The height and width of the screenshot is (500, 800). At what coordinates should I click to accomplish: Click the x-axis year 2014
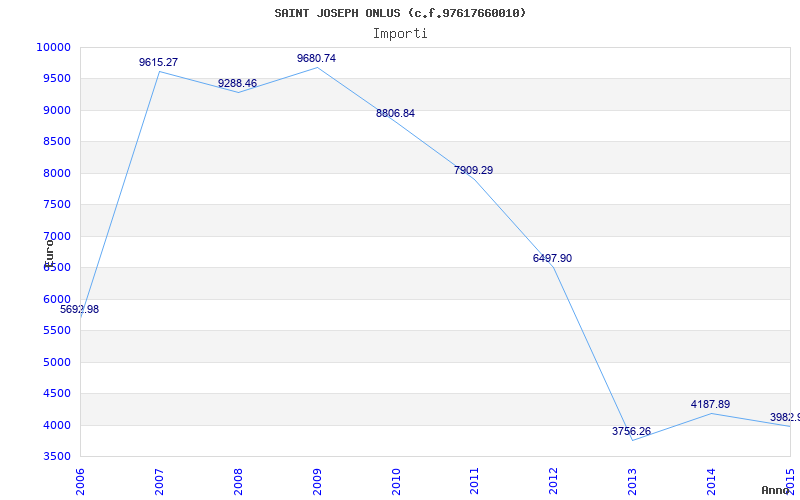point(711,481)
